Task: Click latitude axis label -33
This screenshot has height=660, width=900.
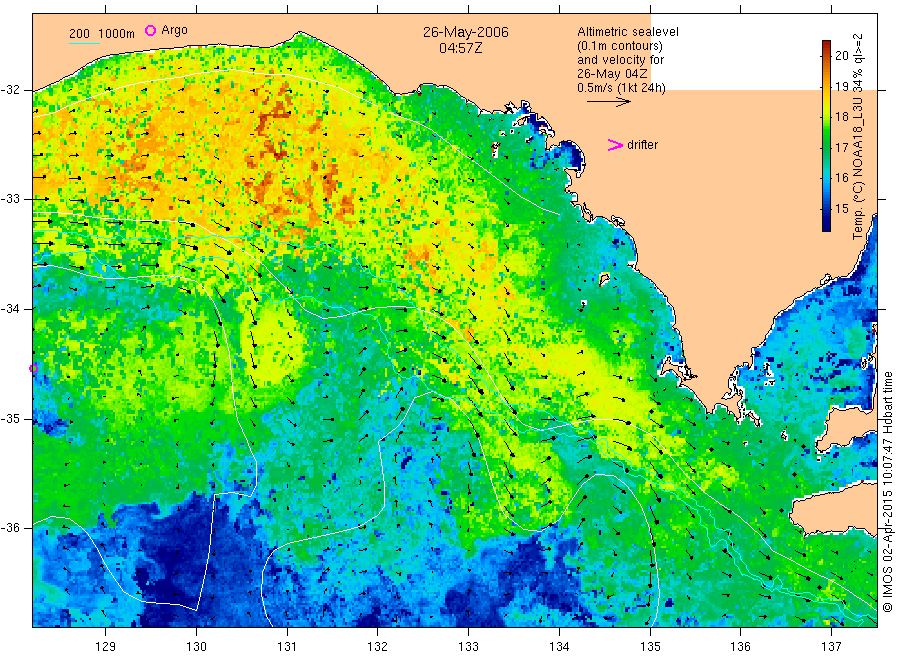Action: click(x=10, y=199)
